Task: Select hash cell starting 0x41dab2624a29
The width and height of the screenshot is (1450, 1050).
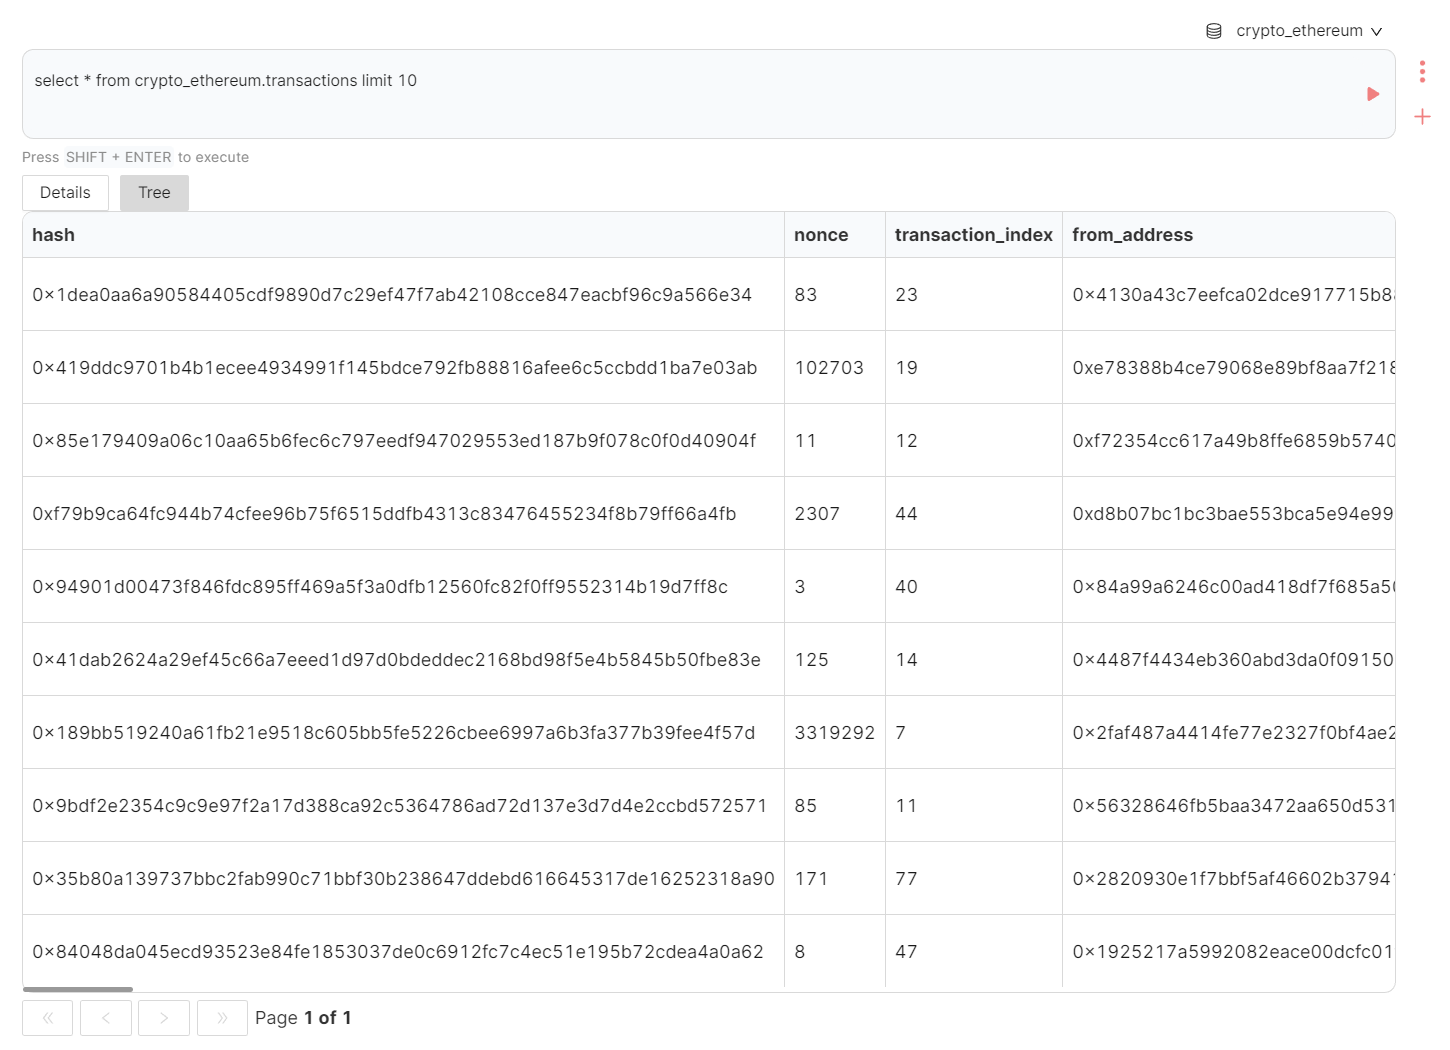Action: click(x=403, y=660)
